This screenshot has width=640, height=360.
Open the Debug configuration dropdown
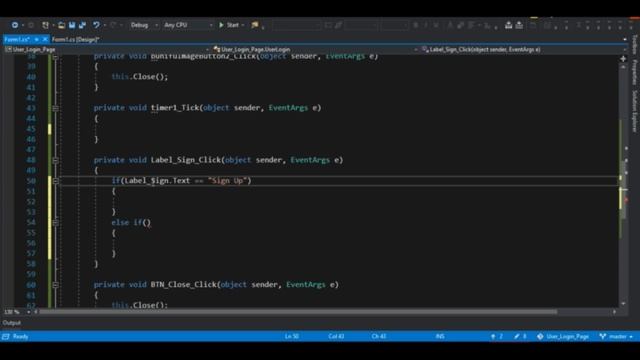click(x=144, y=25)
